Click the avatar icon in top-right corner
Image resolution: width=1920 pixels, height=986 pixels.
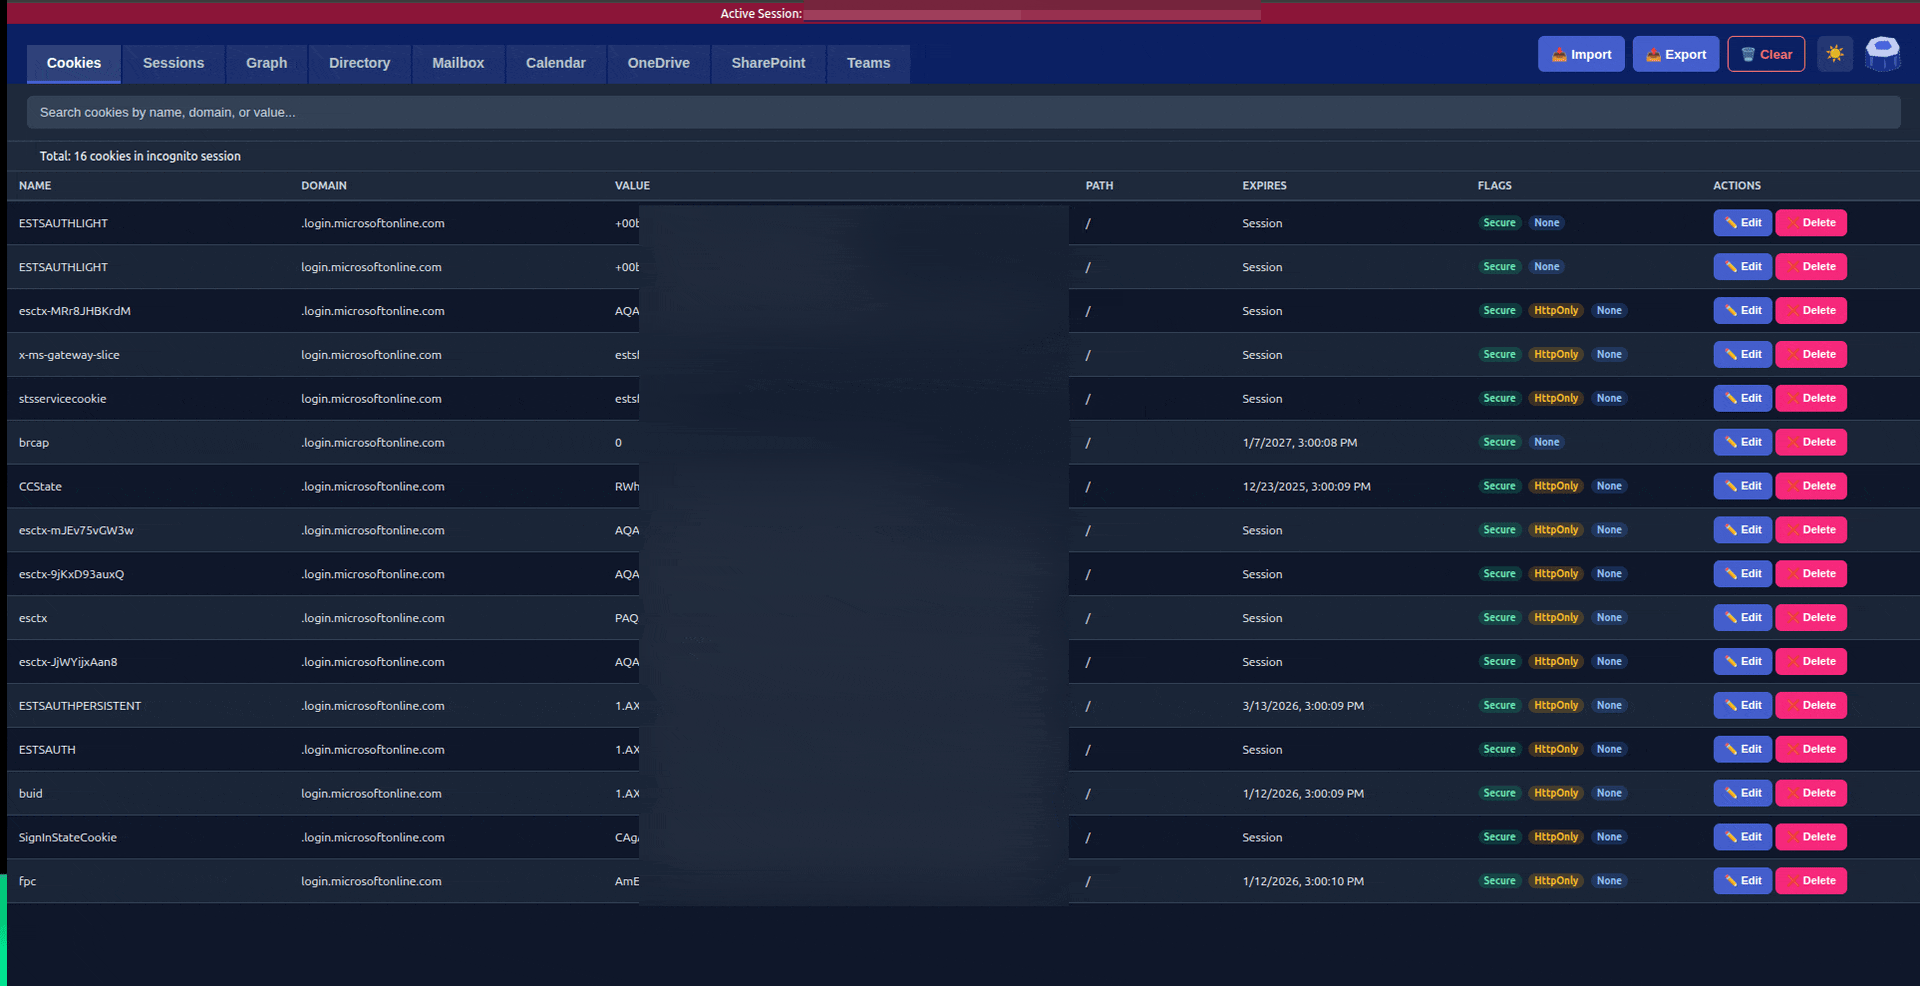tap(1882, 54)
